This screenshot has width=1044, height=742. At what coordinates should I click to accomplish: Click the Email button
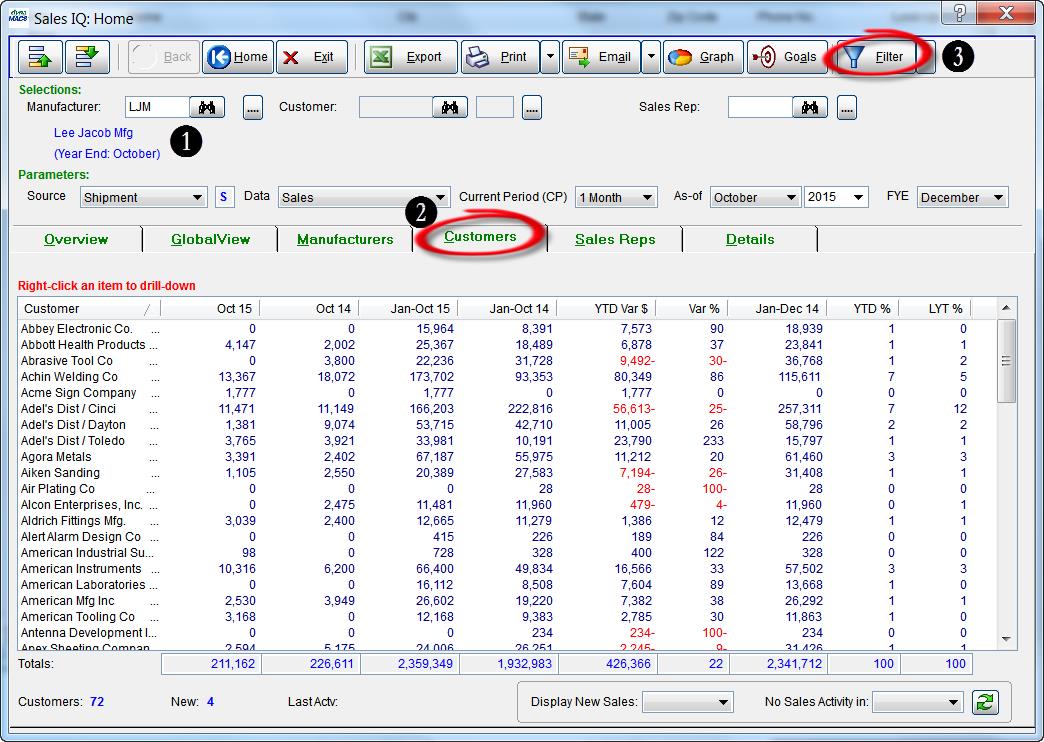coord(602,57)
